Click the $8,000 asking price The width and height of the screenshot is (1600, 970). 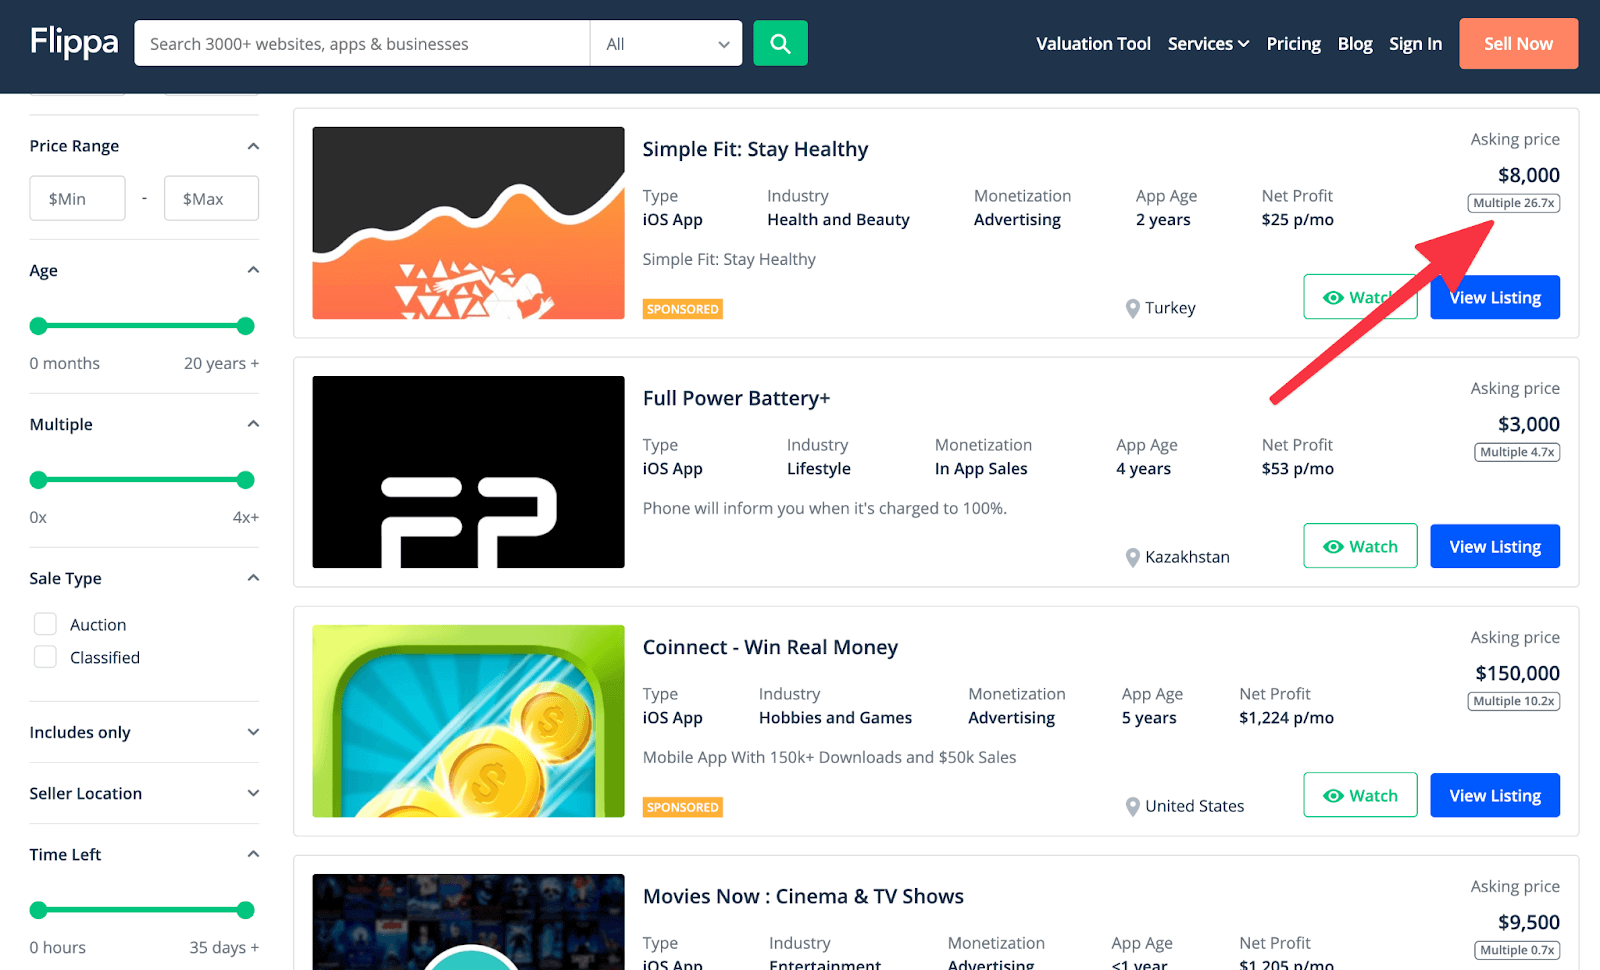tap(1528, 175)
